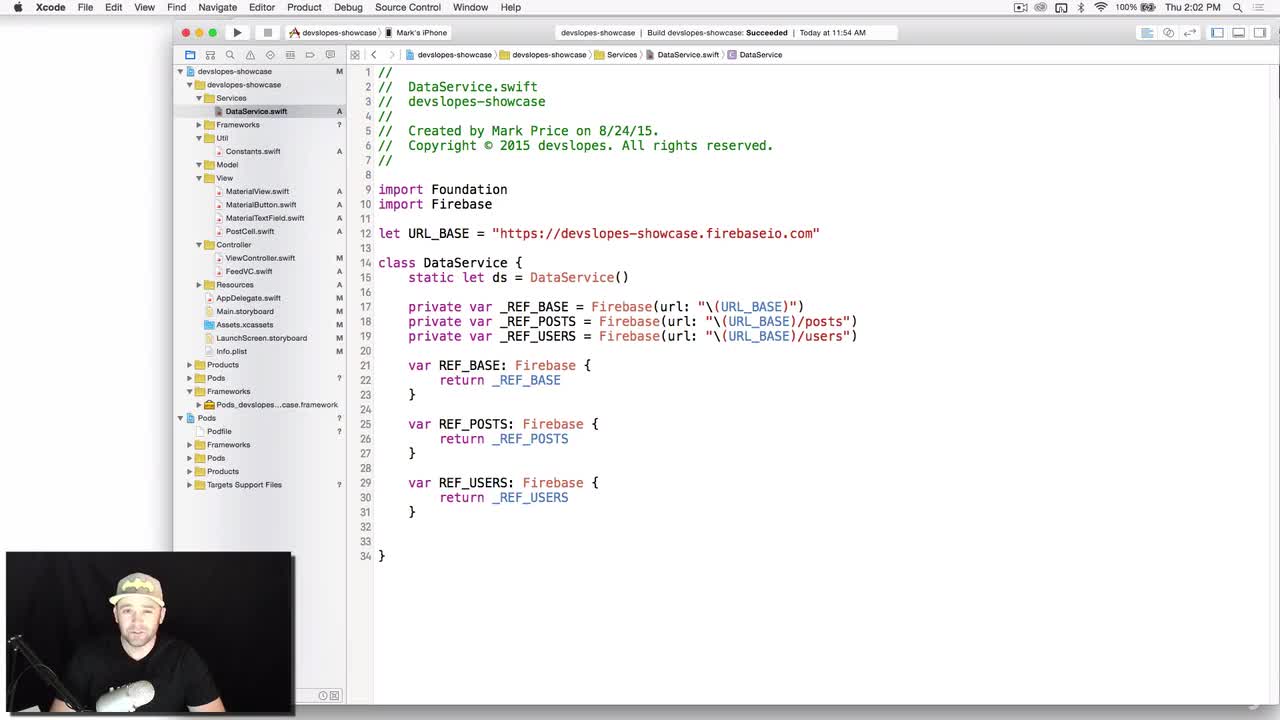Screen dimensions: 1280x720
Task: Open MaterialView.swift file
Action: (x=257, y=191)
